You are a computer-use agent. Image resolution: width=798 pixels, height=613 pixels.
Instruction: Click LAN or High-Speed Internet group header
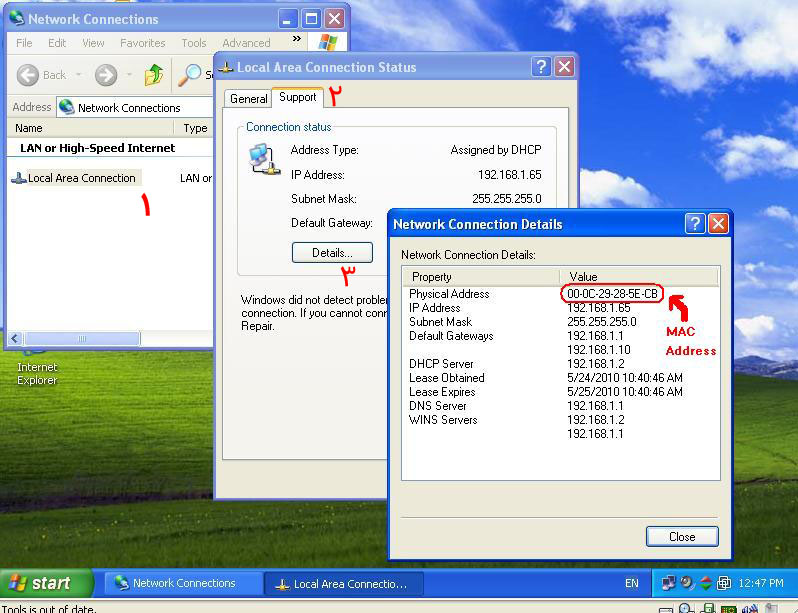point(98,148)
